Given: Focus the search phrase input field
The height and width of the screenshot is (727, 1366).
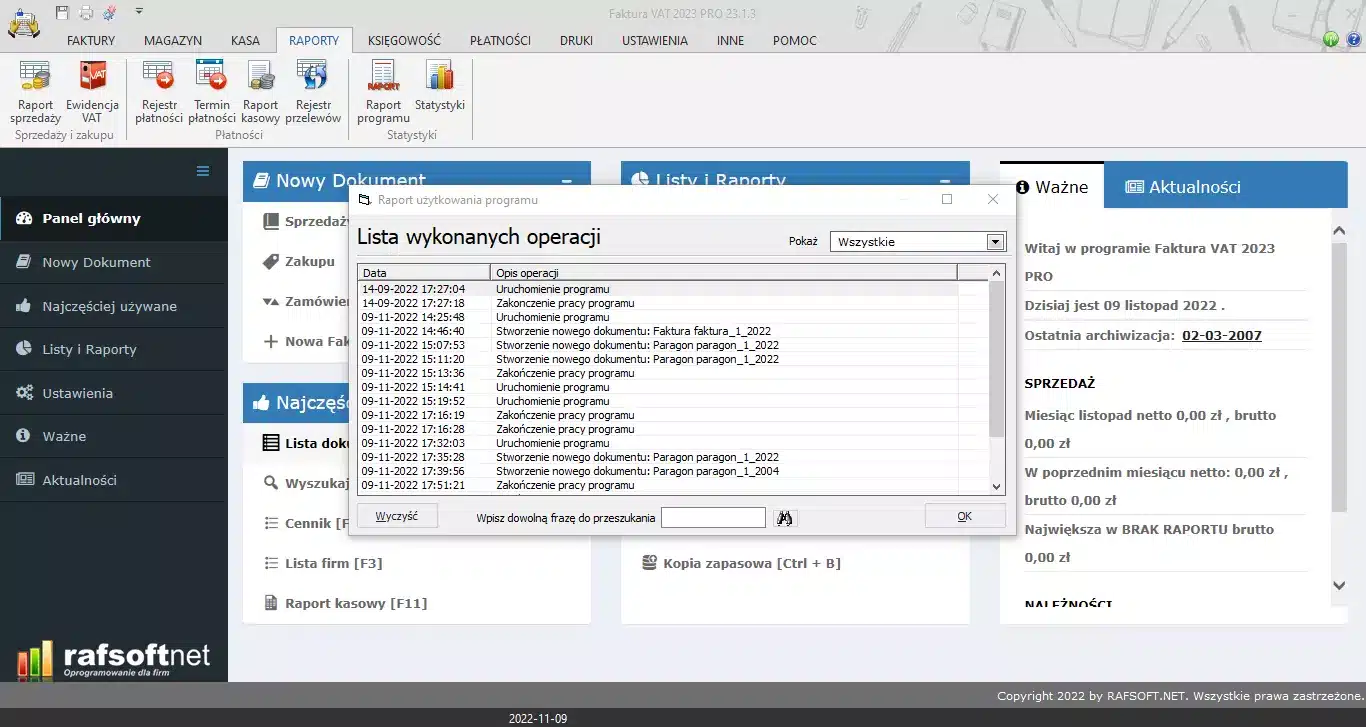Looking at the screenshot, I should tap(713, 517).
